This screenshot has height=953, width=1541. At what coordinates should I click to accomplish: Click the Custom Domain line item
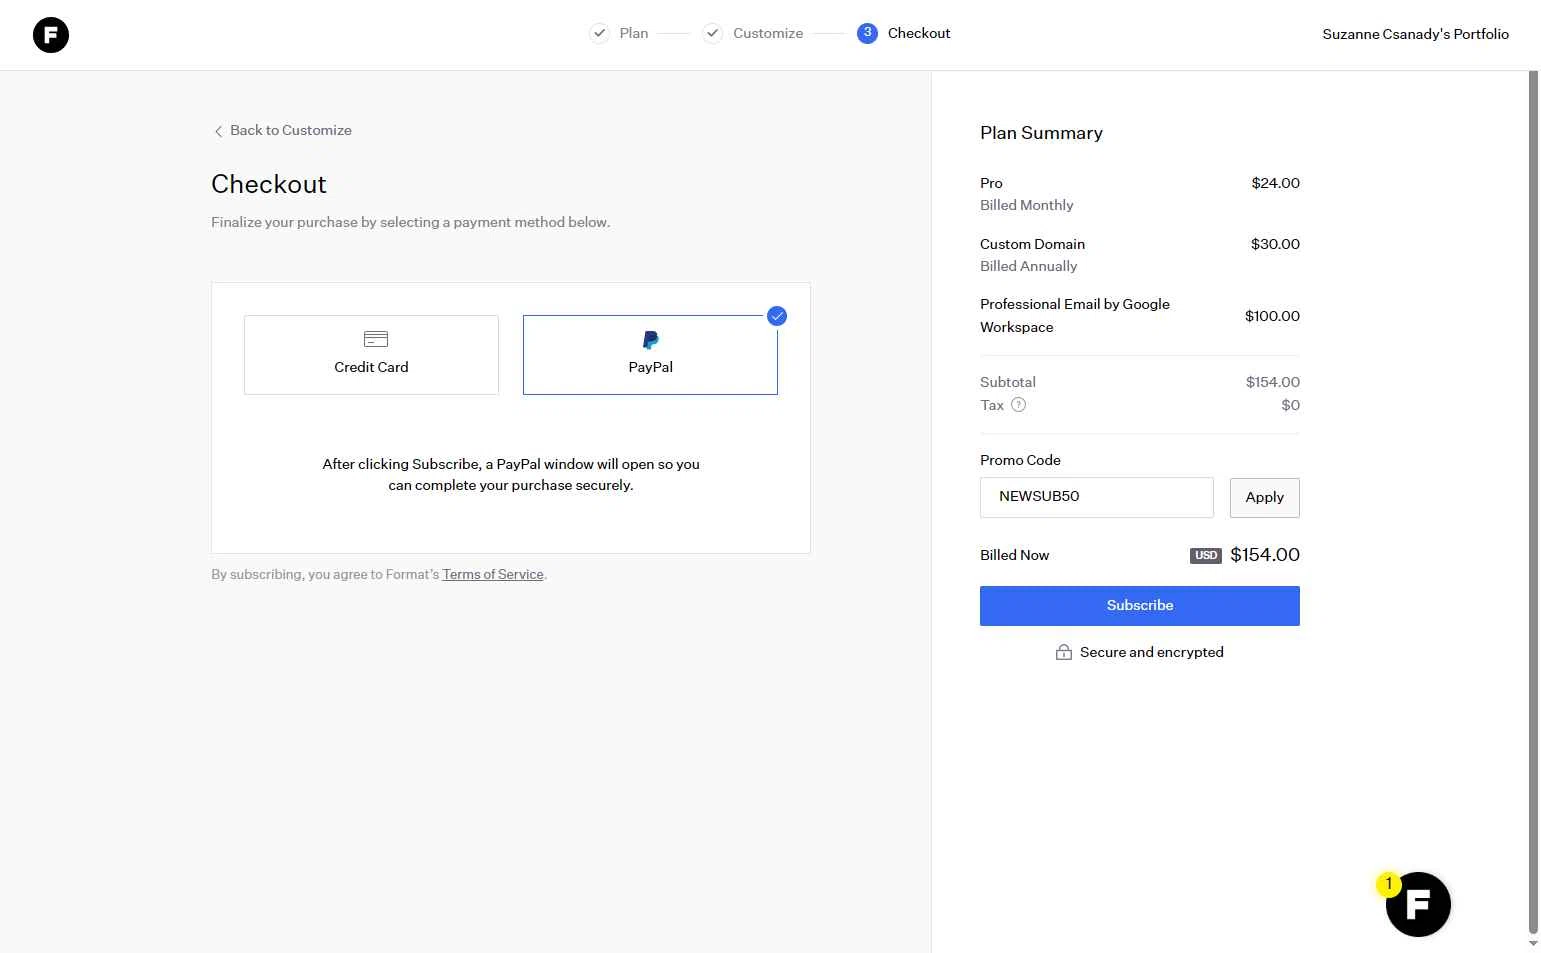[x=1032, y=244]
